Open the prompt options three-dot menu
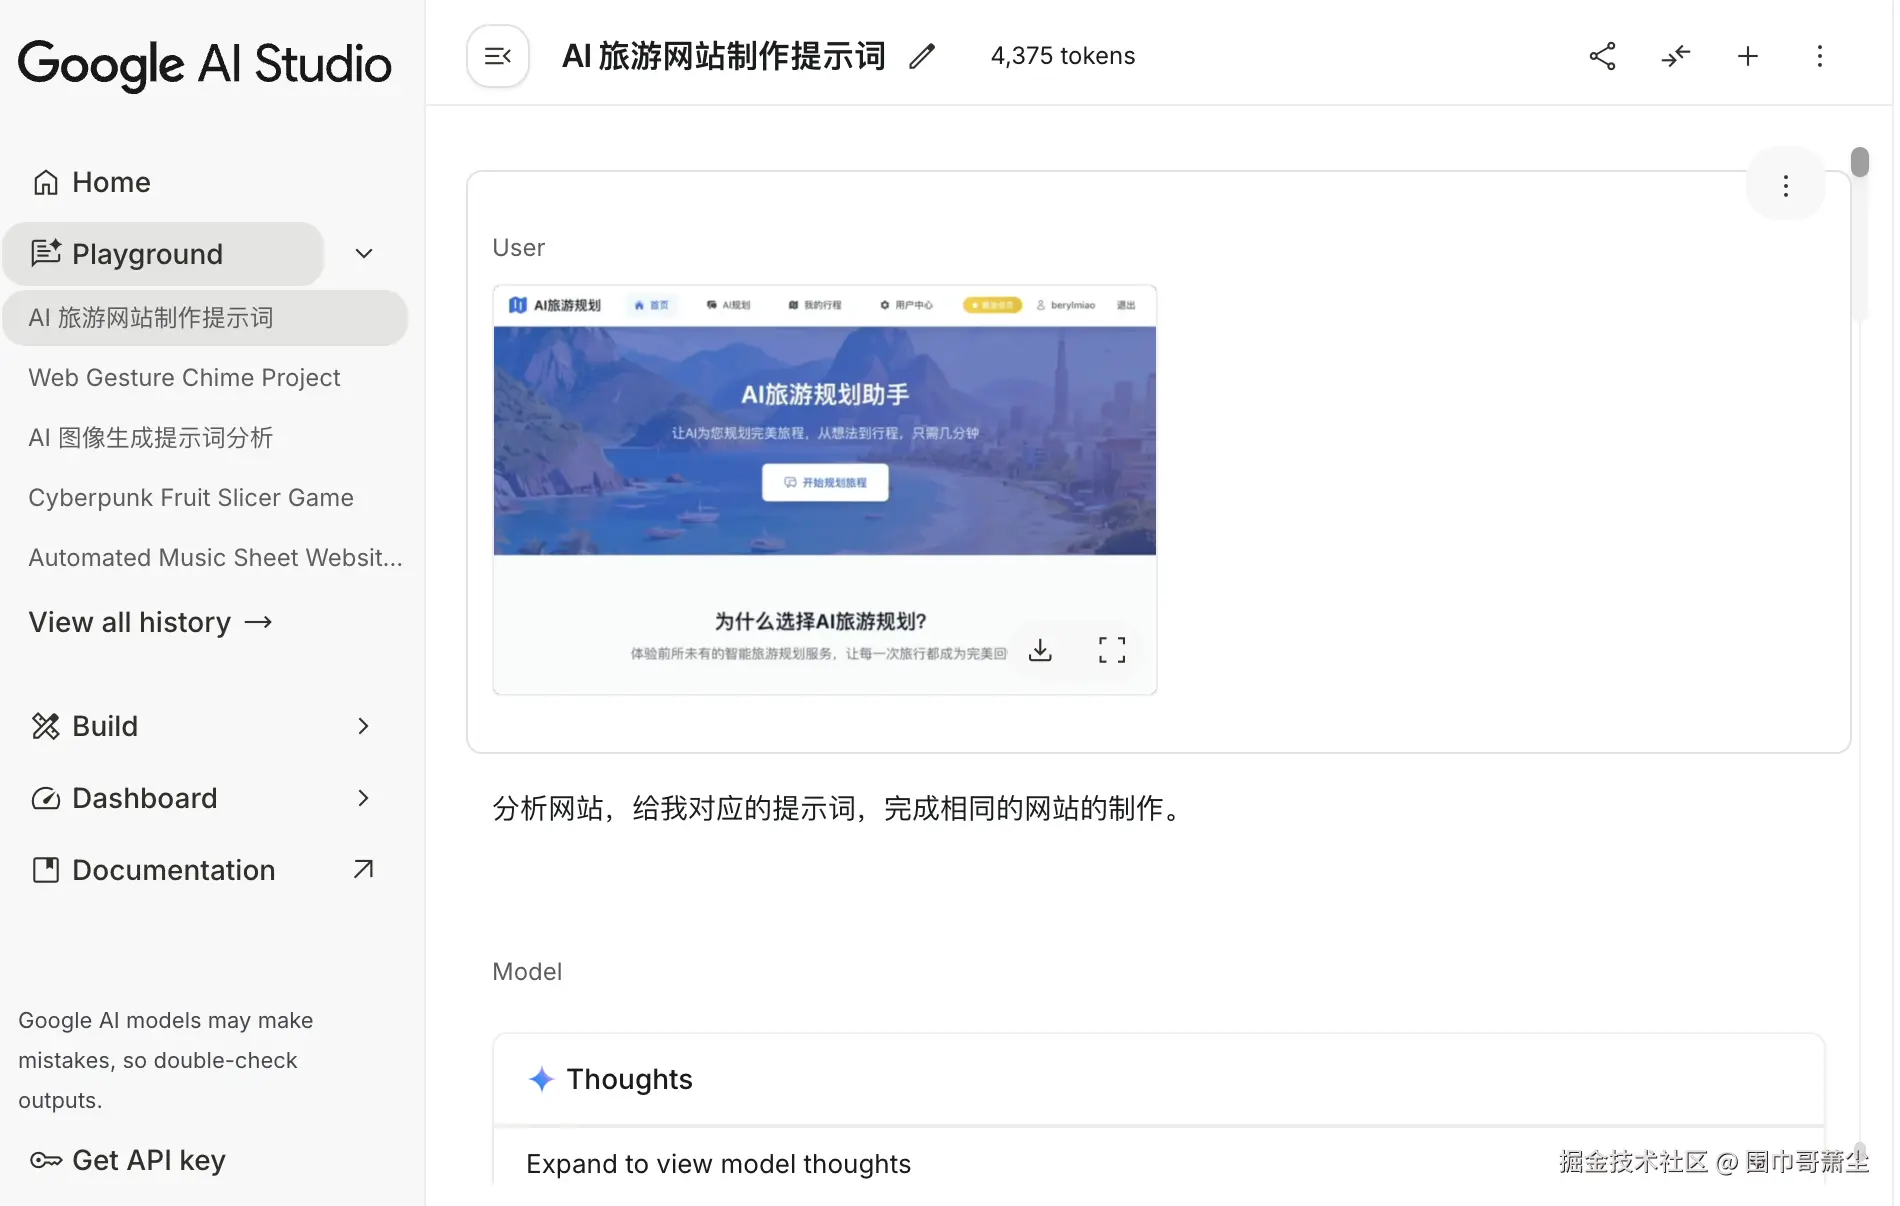 [x=1820, y=56]
